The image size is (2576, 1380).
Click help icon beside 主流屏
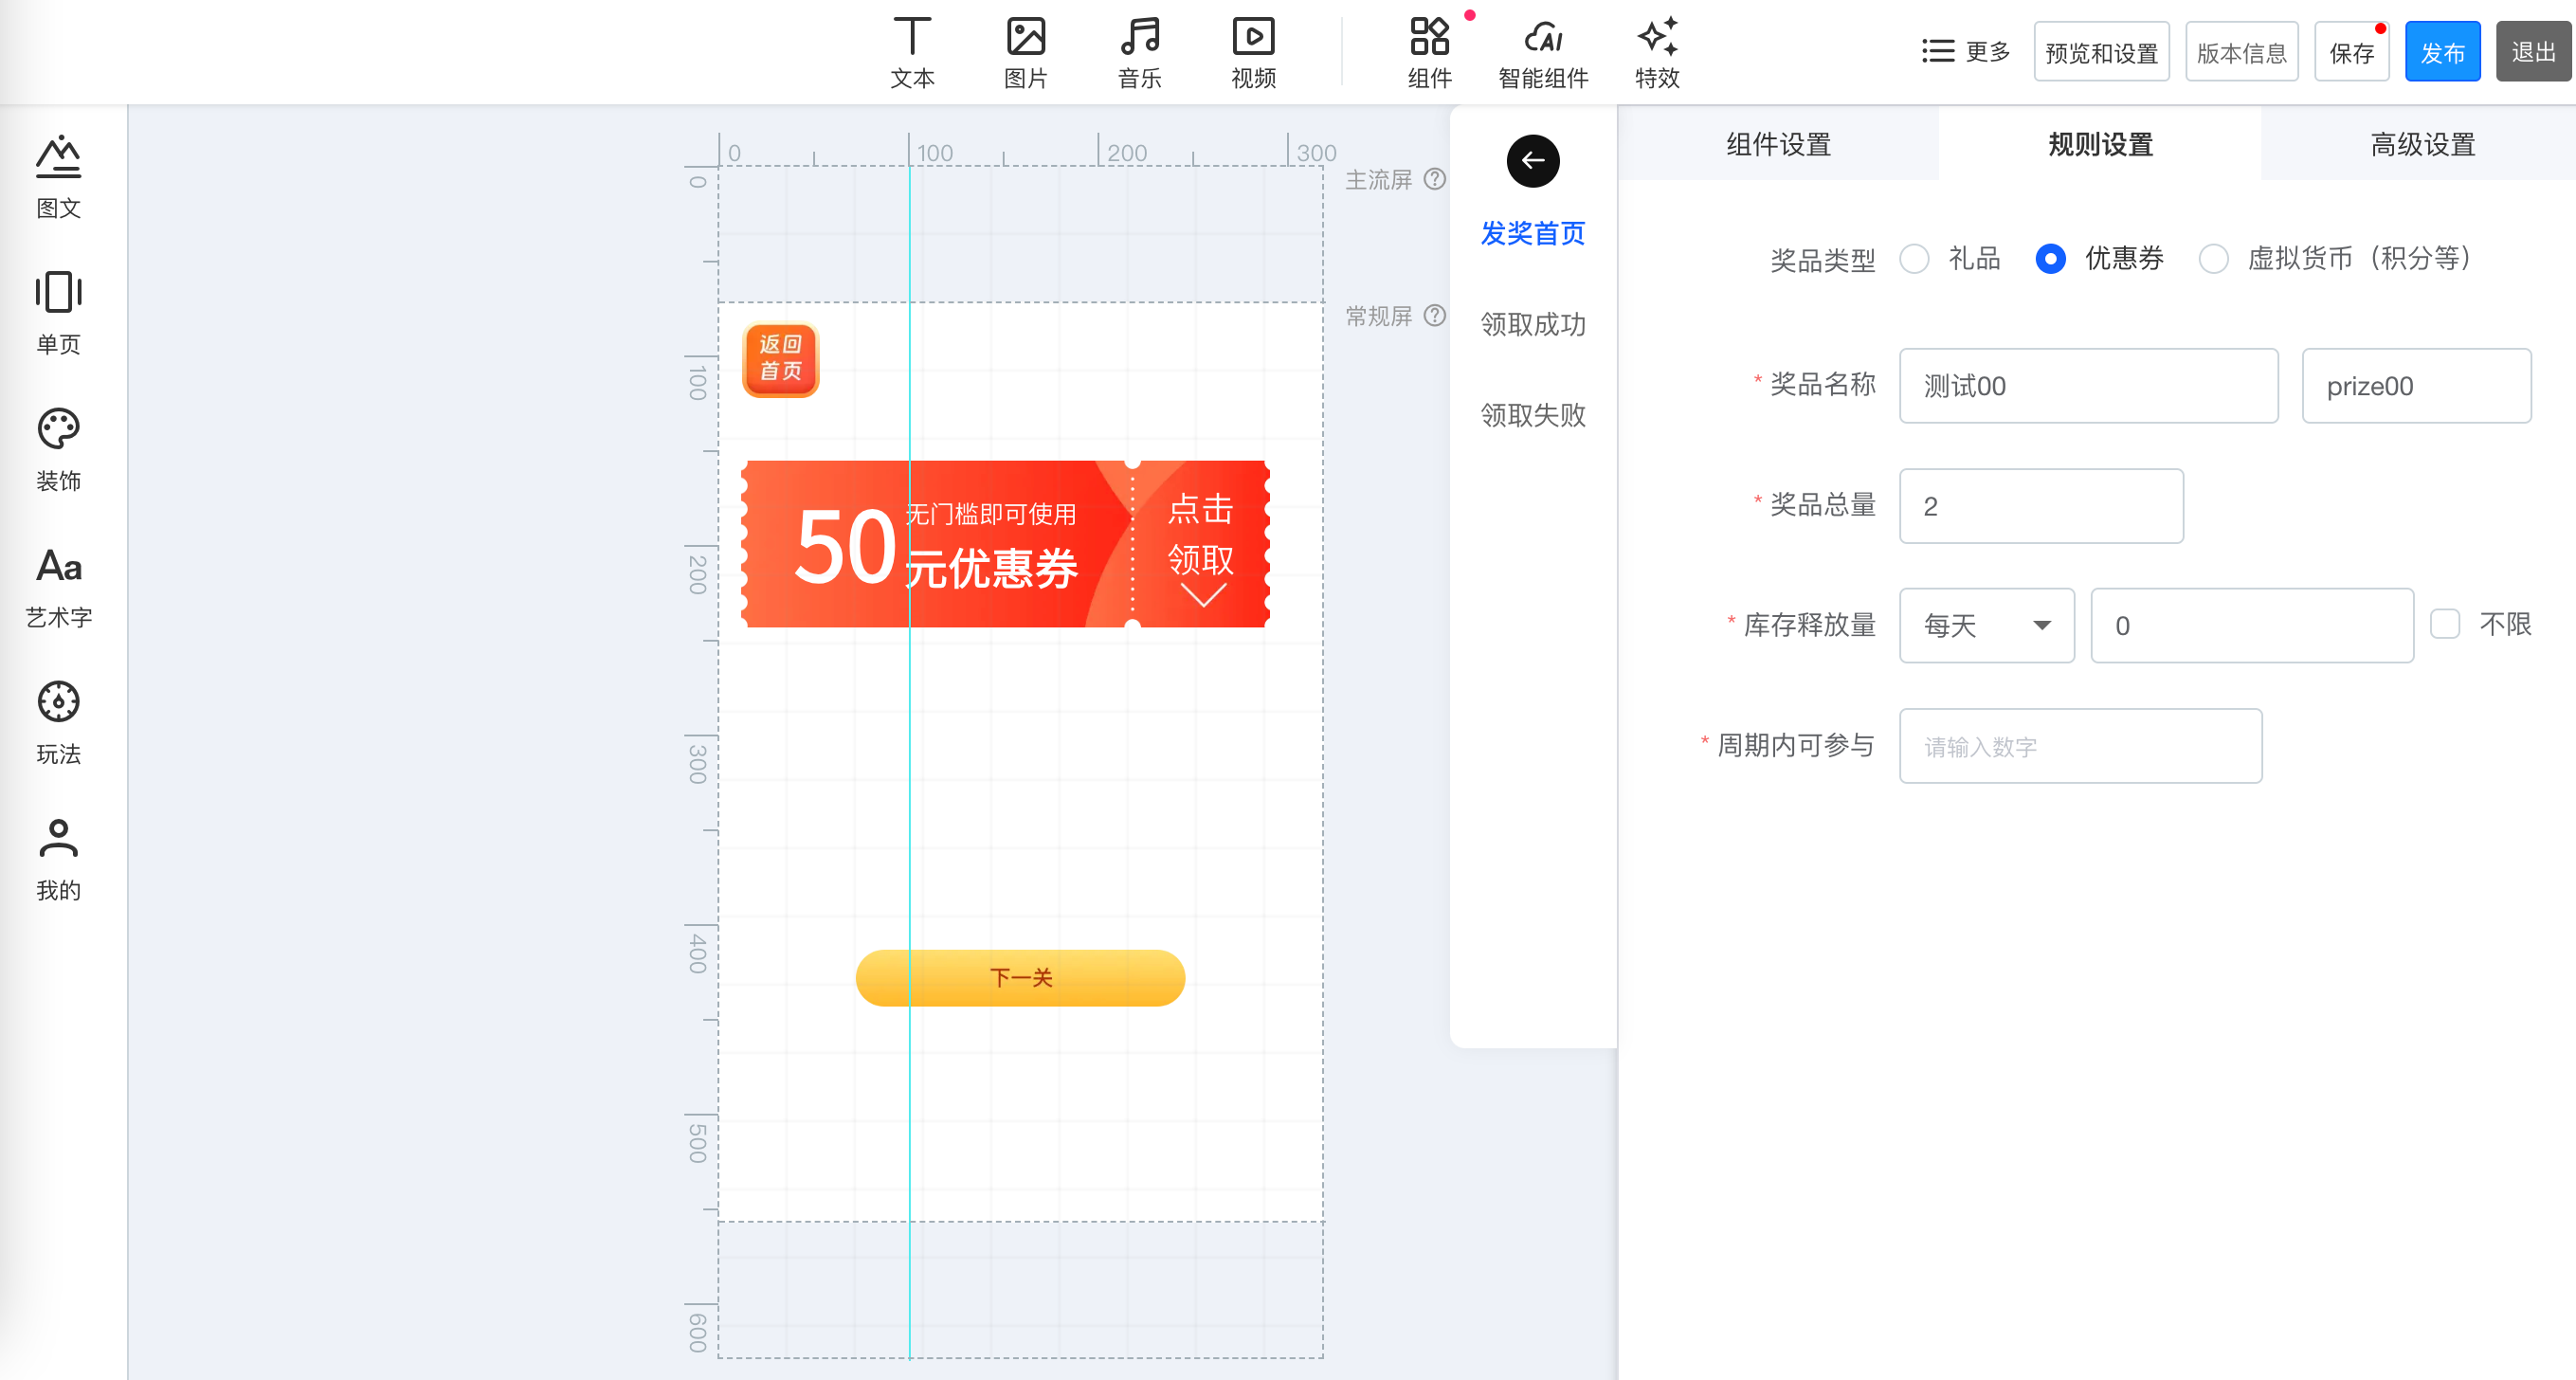1435,179
